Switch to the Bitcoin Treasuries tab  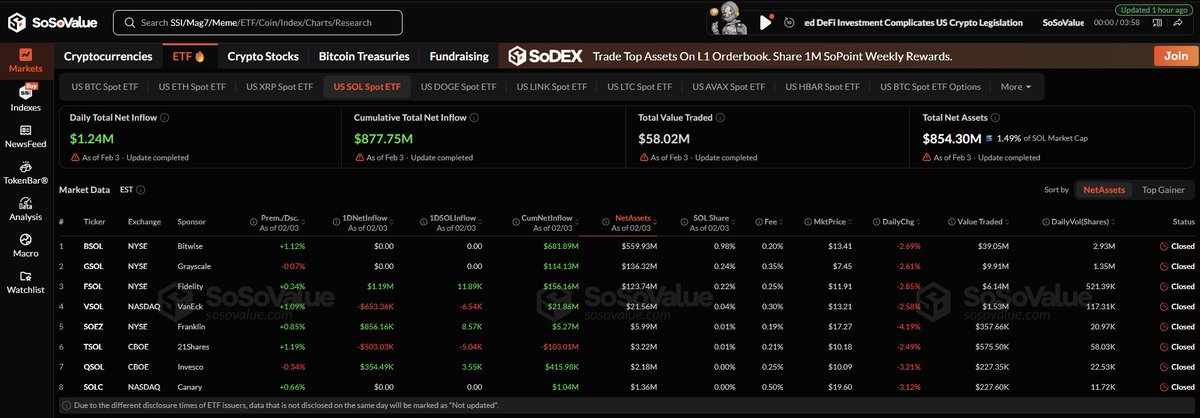tap(364, 57)
